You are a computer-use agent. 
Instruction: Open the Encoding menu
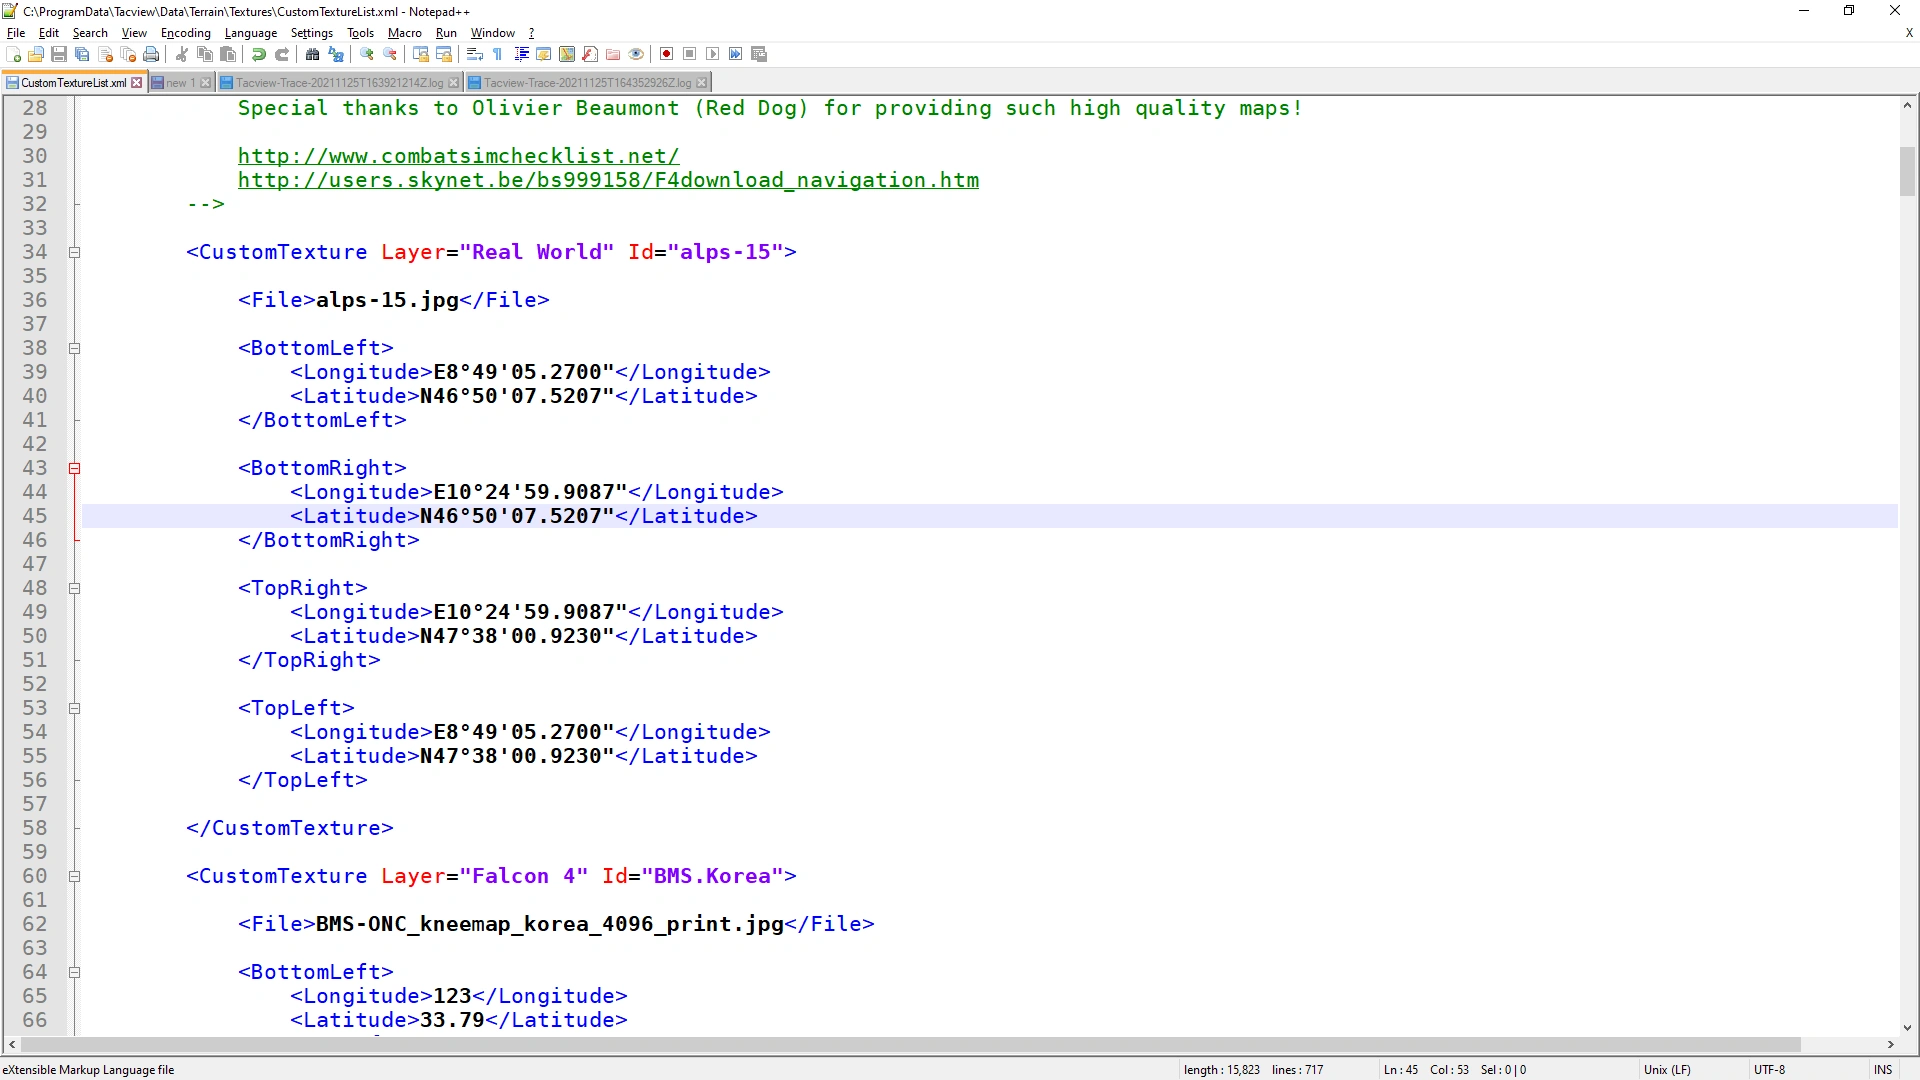click(x=185, y=33)
